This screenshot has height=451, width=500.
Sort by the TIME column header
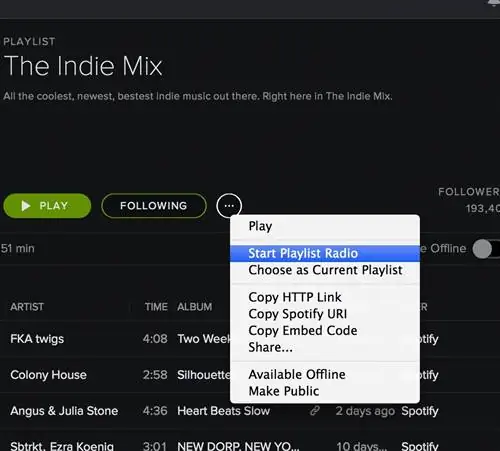click(156, 307)
